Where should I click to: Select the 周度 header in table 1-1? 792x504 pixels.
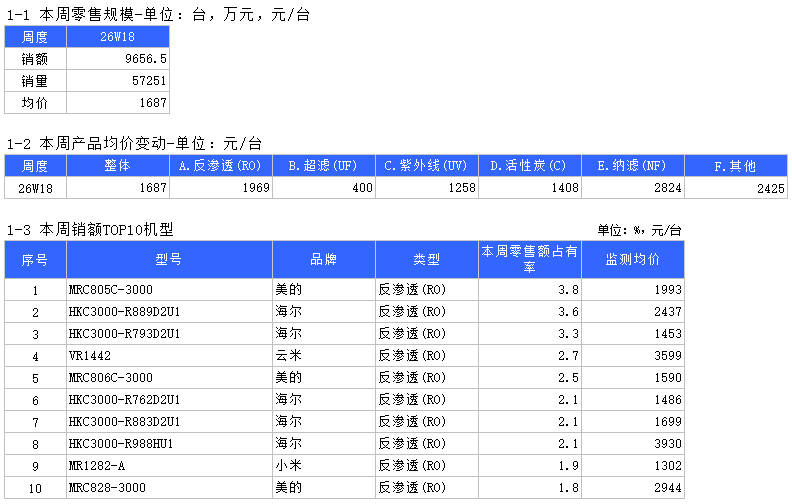[35, 37]
